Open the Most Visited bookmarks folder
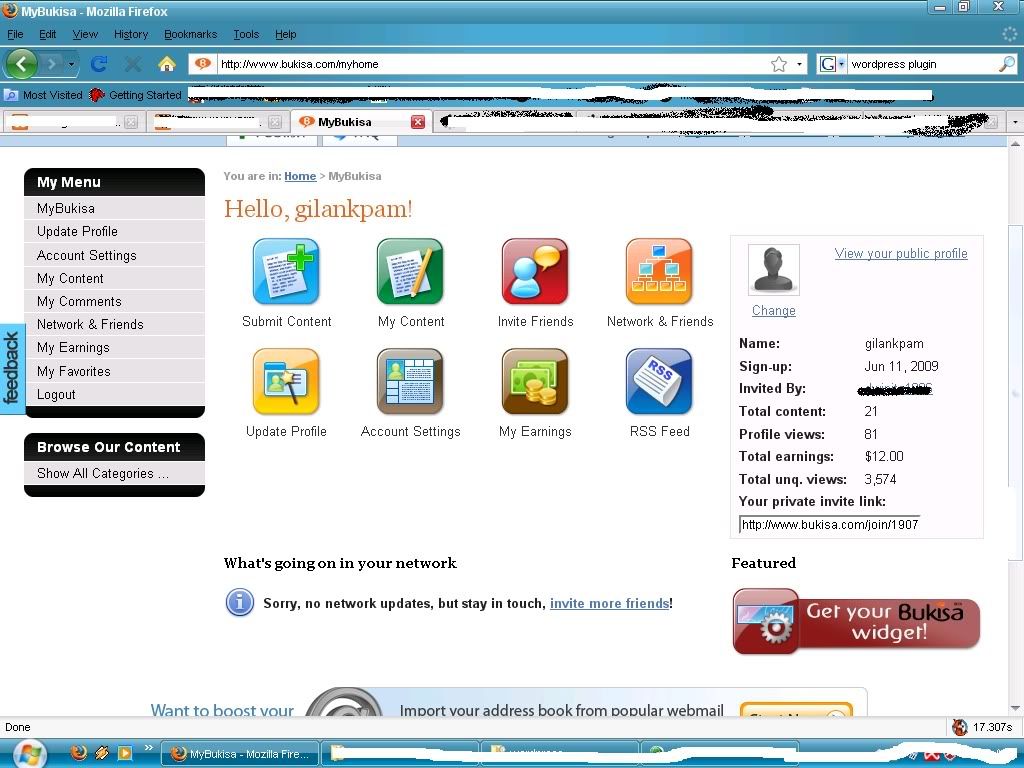Image resolution: width=1024 pixels, height=768 pixels. tap(43, 95)
